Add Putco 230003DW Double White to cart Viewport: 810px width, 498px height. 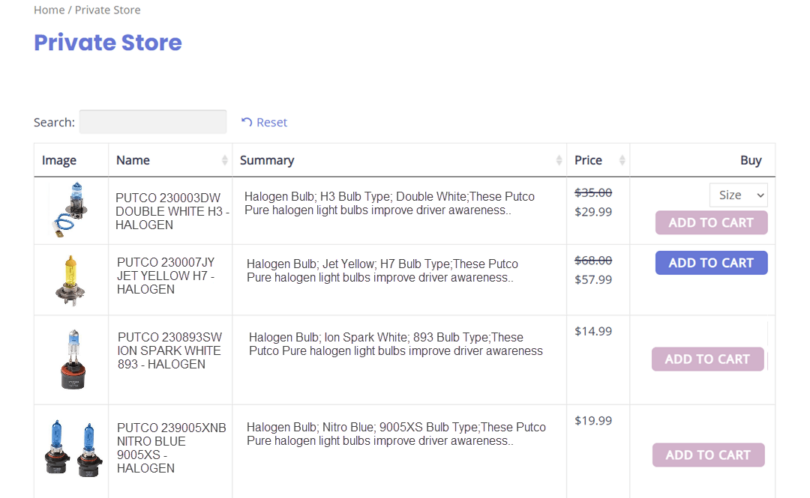(711, 223)
